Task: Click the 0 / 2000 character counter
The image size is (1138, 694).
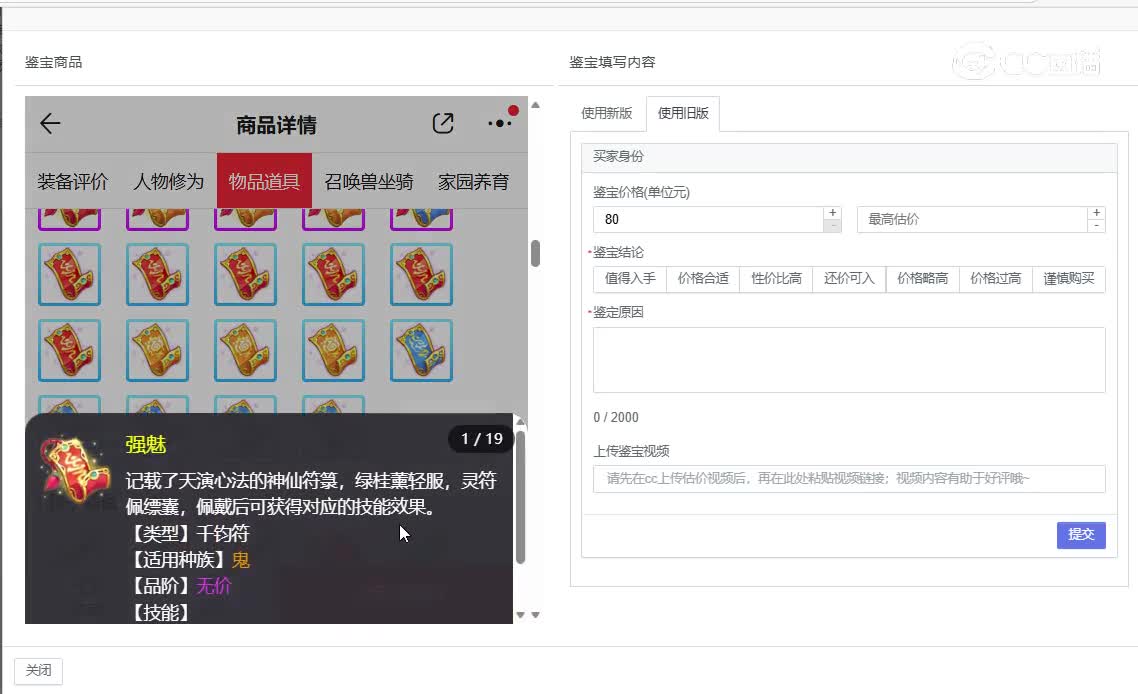Action: [x=616, y=417]
